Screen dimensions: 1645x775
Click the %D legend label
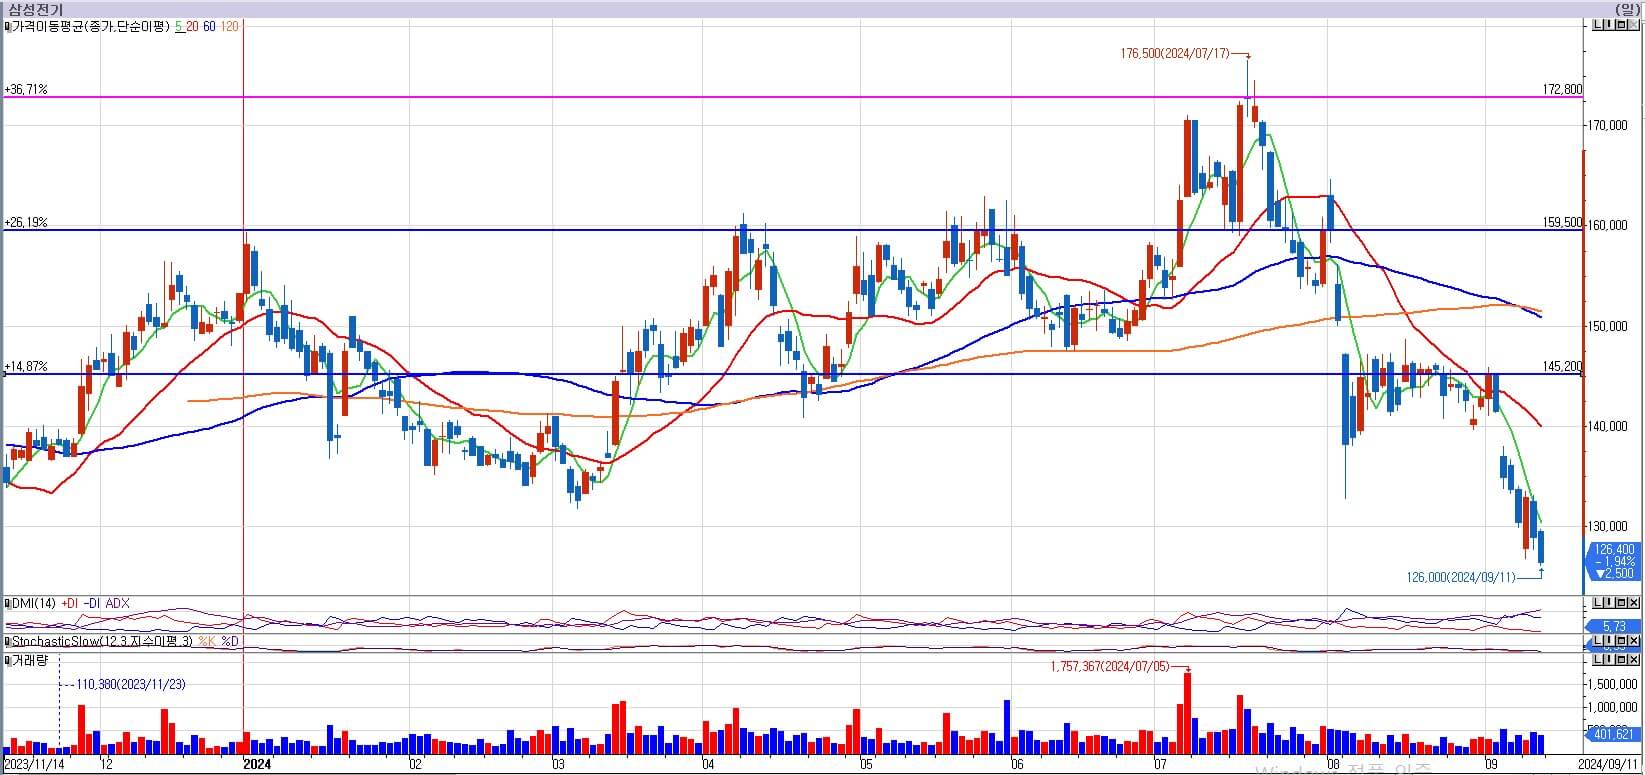pos(230,641)
